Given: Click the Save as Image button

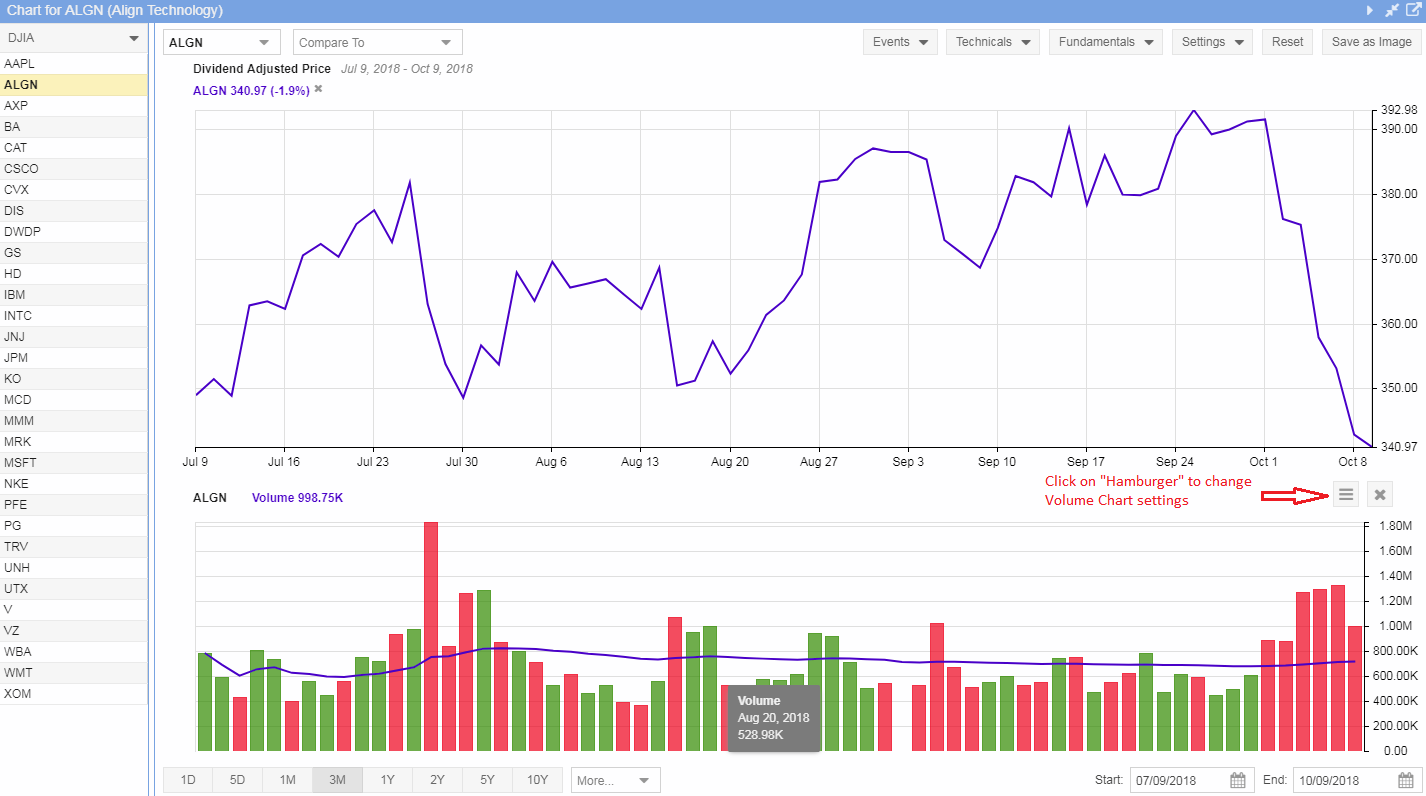Looking at the screenshot, I should pyautogui.click(x=1371, y=42).
